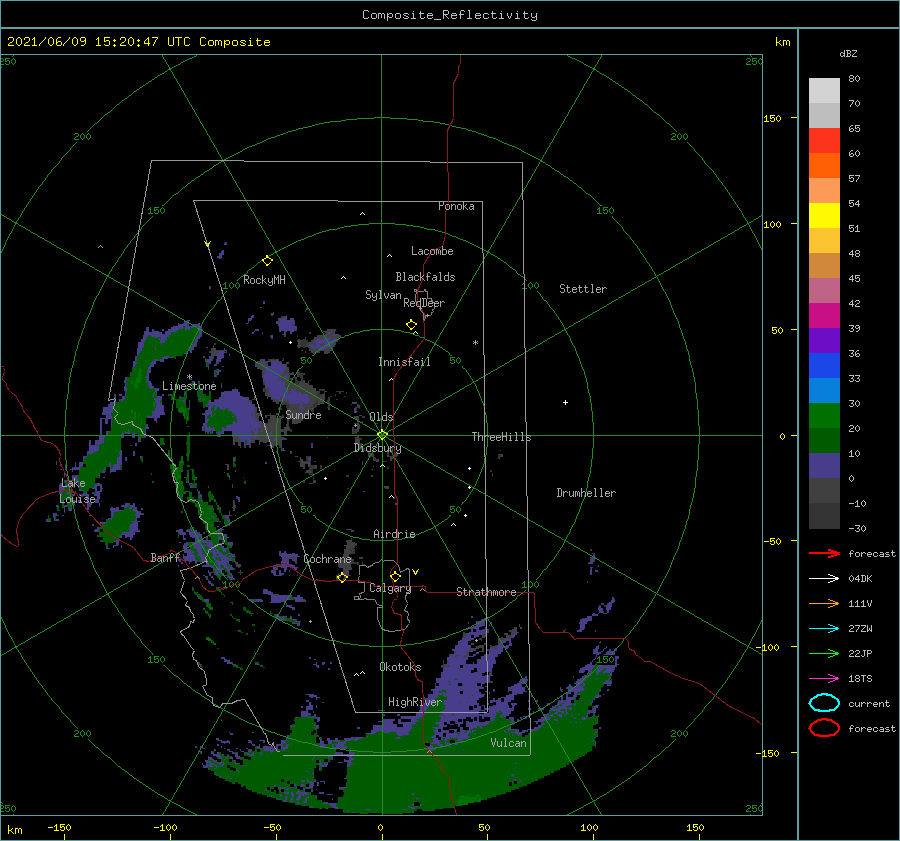Click the white plus marker east of ThreeHills

coord(565,402)
